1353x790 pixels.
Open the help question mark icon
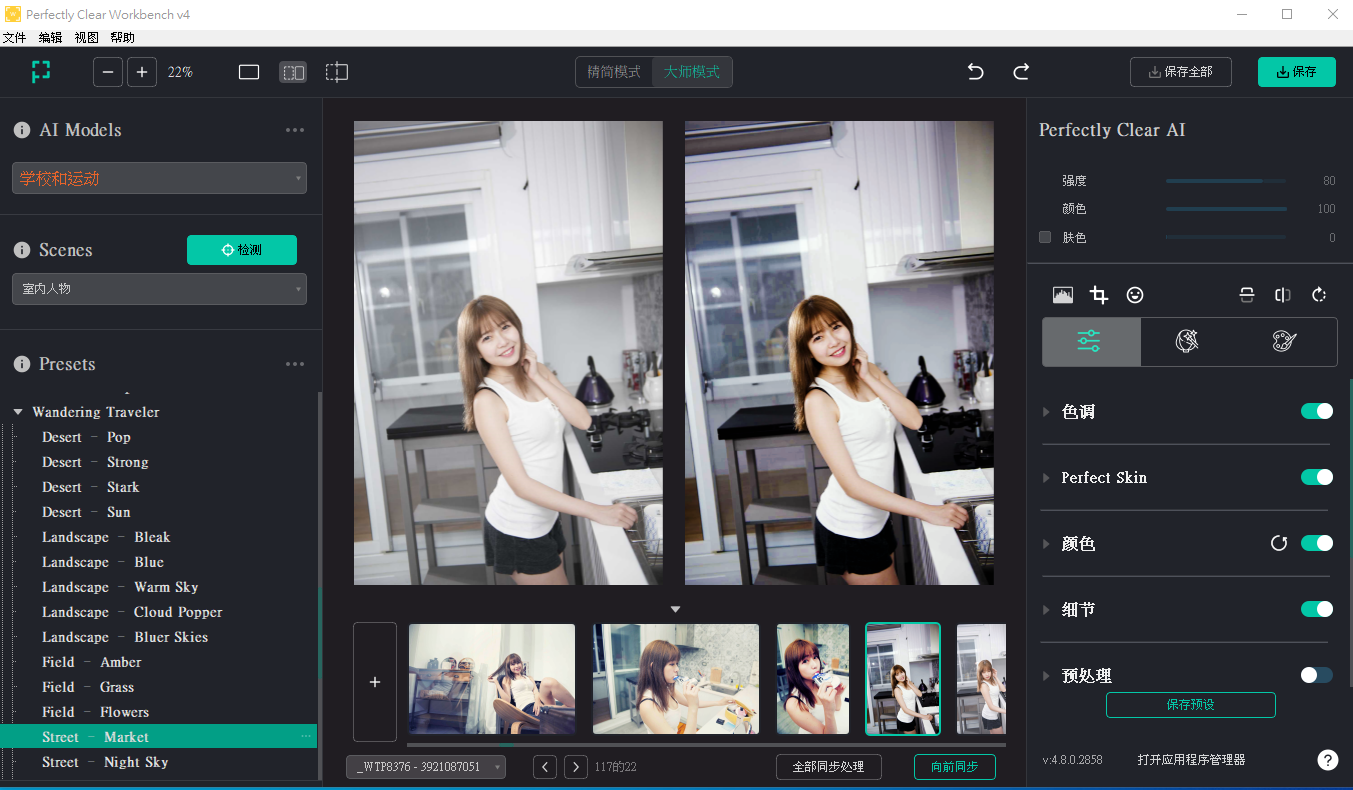coord(1327,760)
